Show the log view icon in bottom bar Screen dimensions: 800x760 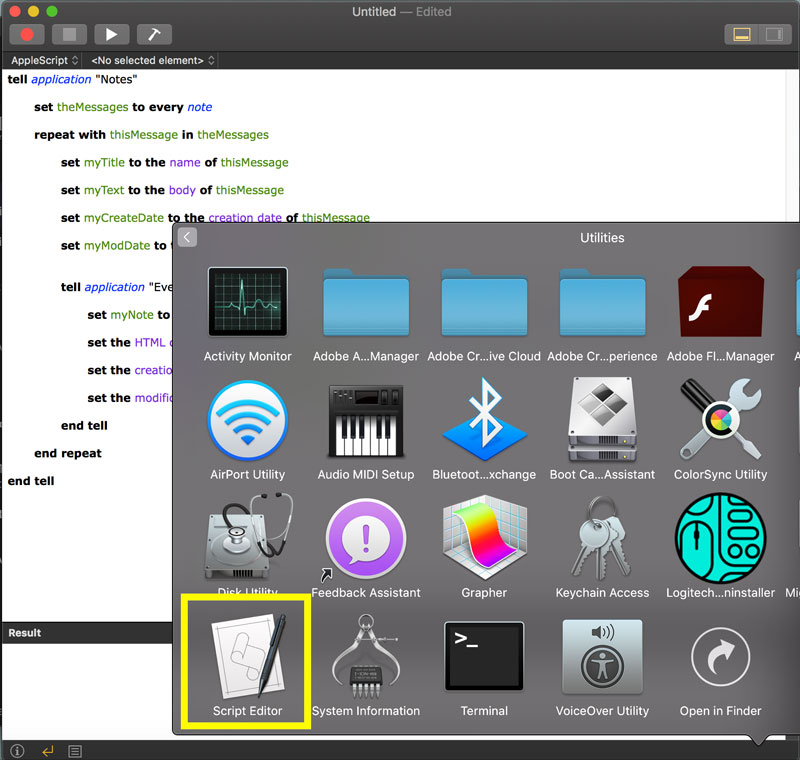pos(75,751)
